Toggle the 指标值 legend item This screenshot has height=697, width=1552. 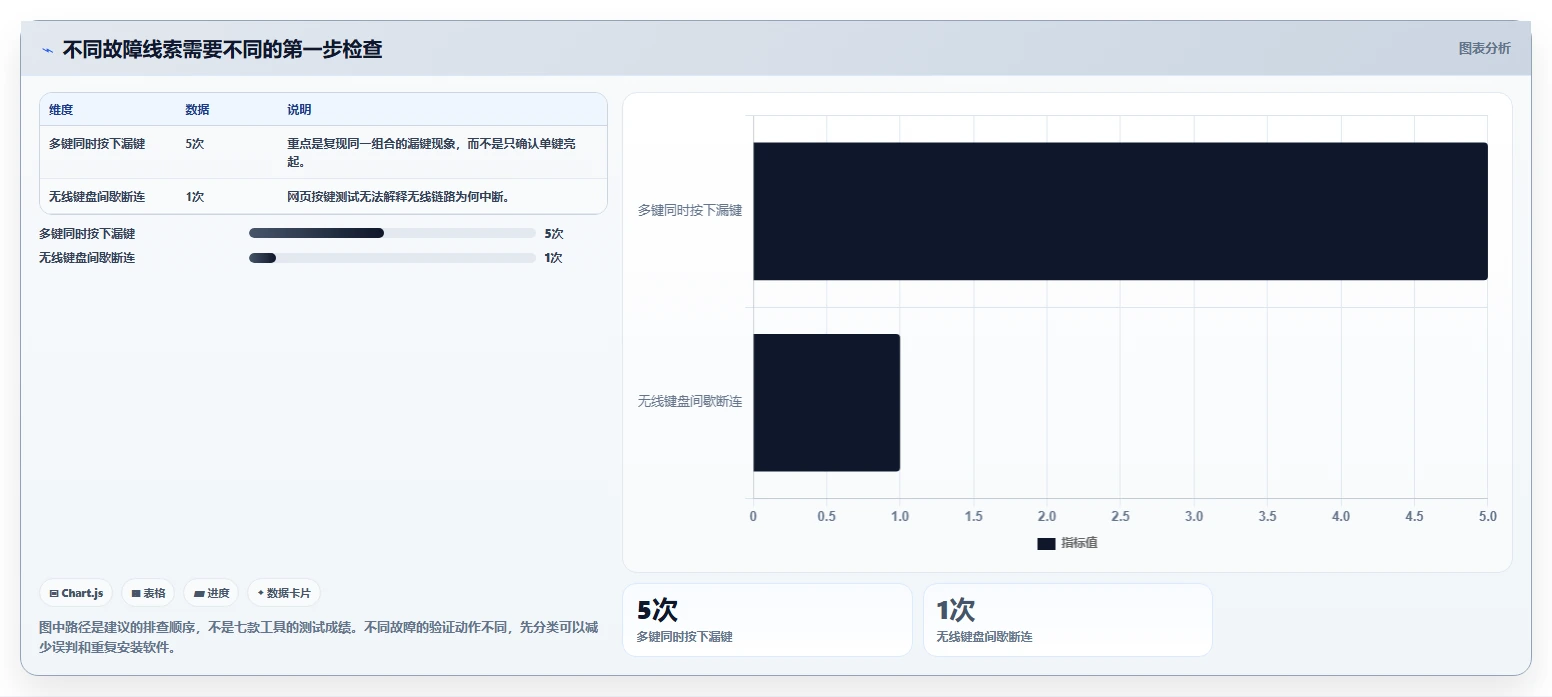coord(1067,543)
